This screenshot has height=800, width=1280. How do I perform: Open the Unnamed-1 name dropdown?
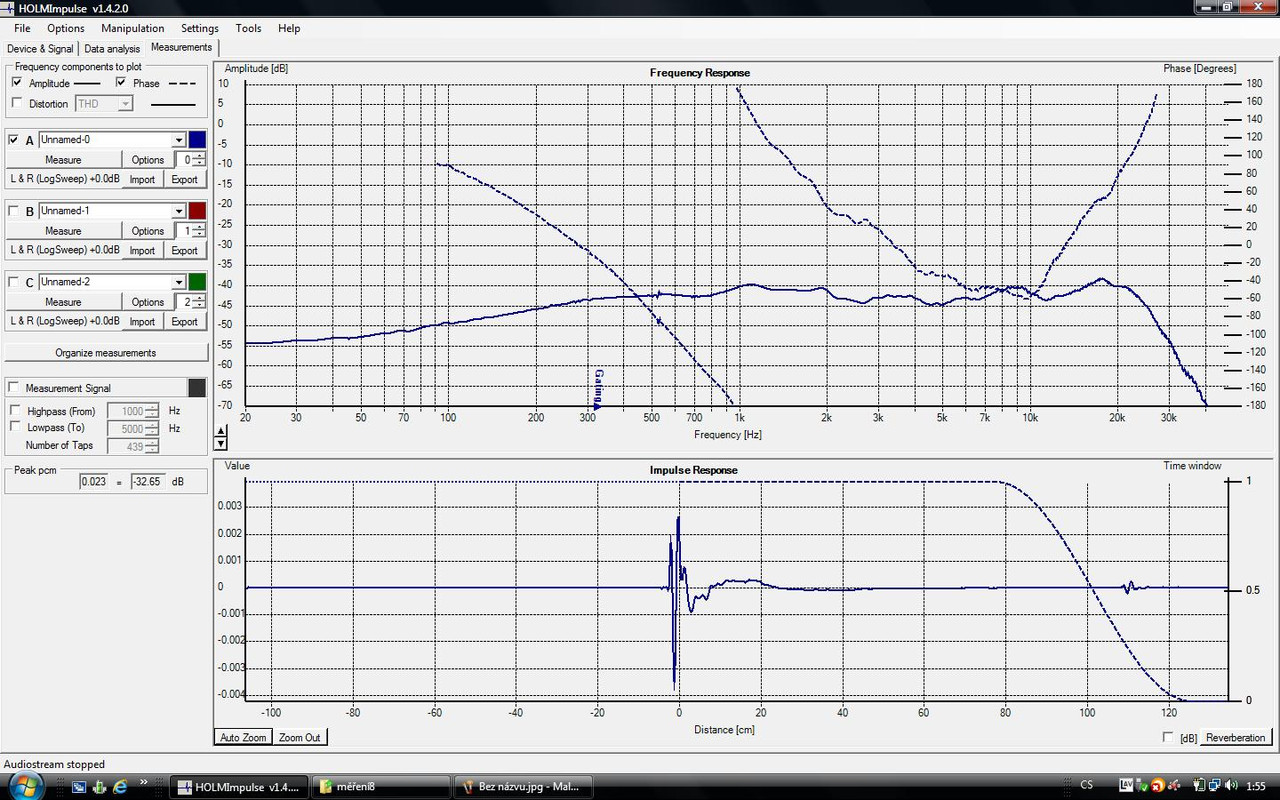[179, 211]
